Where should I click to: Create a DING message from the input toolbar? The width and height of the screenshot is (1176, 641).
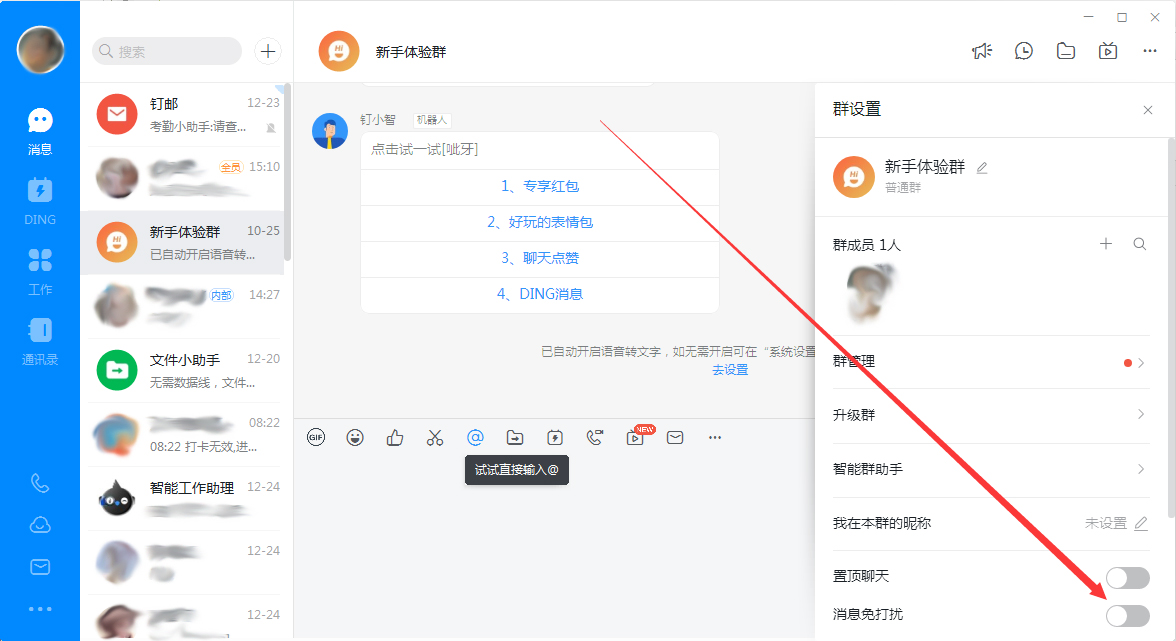(x=555, y=437)
